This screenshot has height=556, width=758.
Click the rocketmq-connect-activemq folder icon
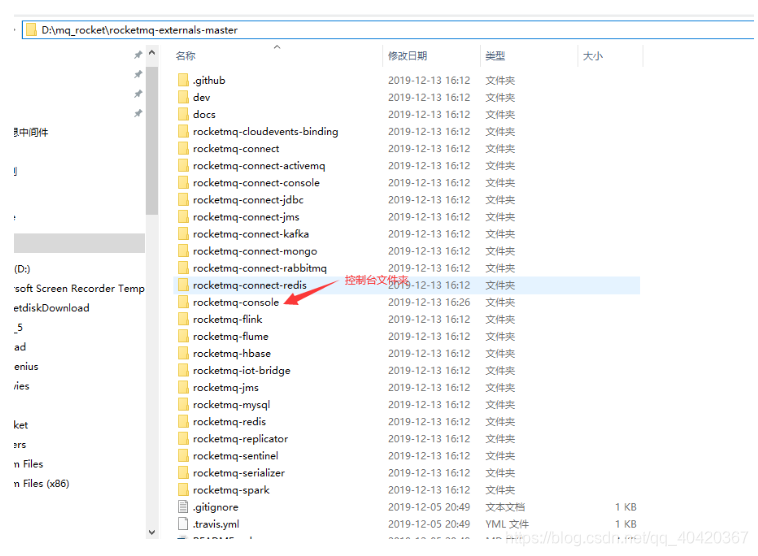183,165
